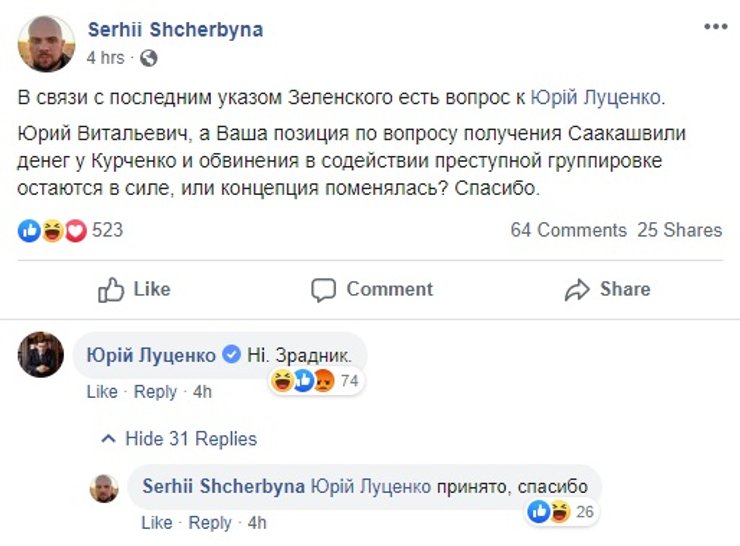Image resolution: width=740 pixels, height=546 pixels.
Task: Click the thumbs-up Like icon on post
Action: [111, 290]
